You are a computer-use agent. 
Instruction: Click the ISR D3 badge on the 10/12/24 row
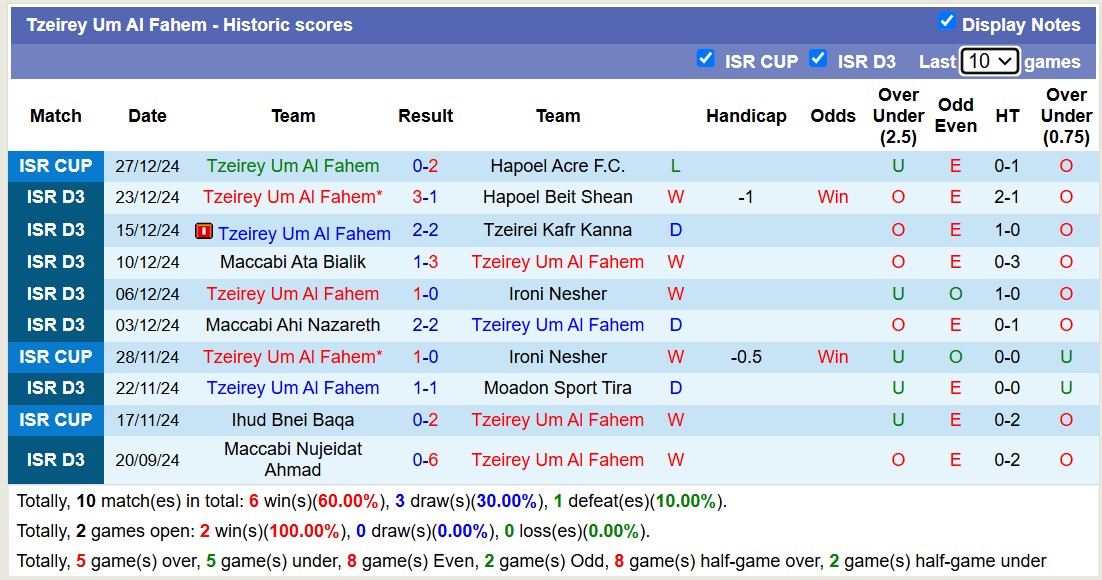pyautogui.click(x=55, y=261)
